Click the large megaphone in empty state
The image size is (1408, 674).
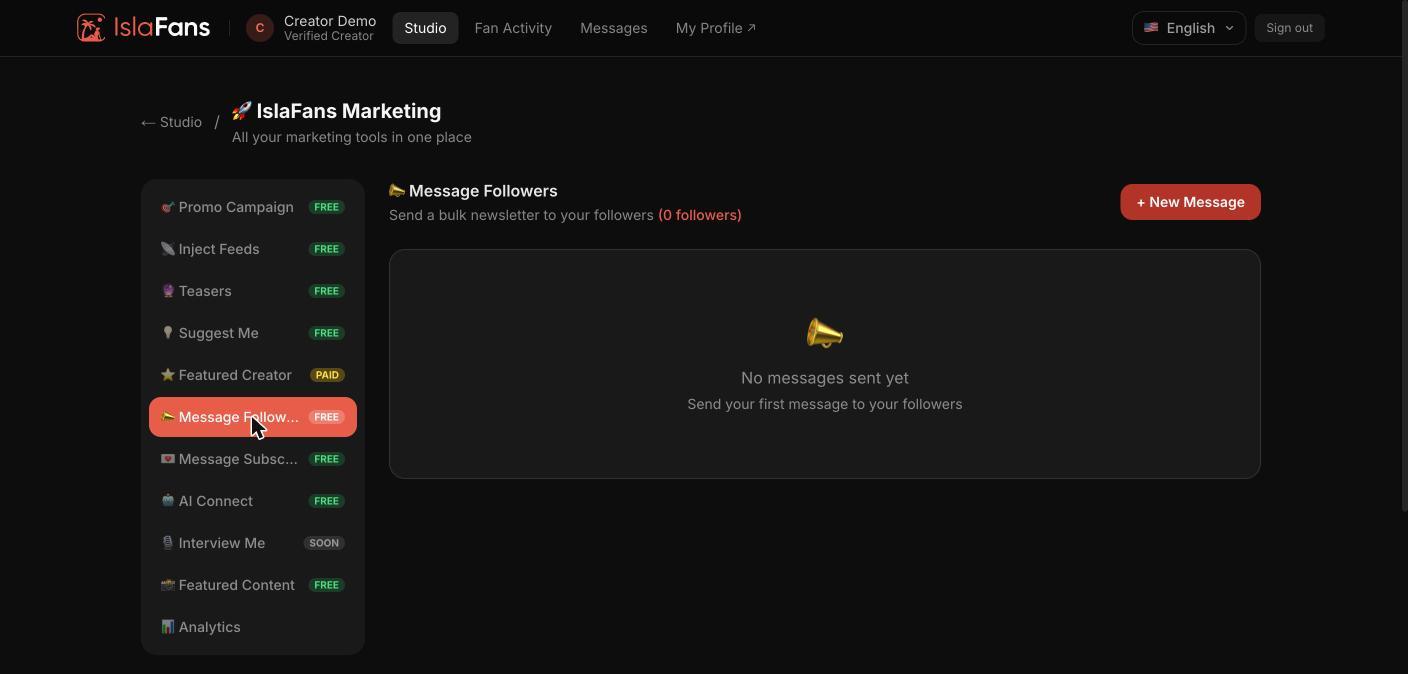pos(825,333)
